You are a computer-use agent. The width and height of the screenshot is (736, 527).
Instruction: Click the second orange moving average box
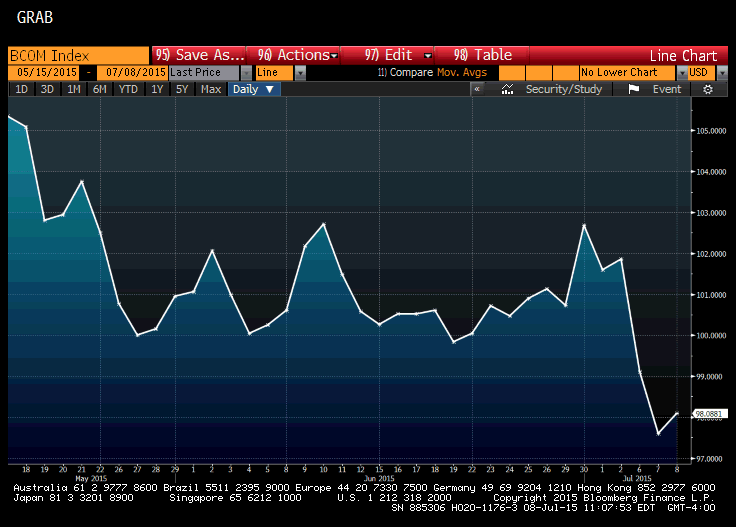538,72
